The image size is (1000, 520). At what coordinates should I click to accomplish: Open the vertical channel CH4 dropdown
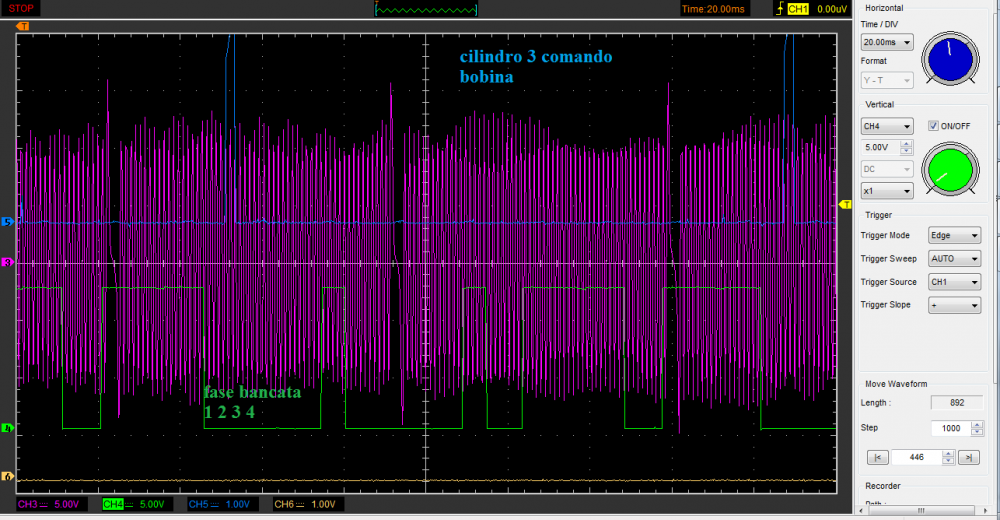(x=886, y=126)
